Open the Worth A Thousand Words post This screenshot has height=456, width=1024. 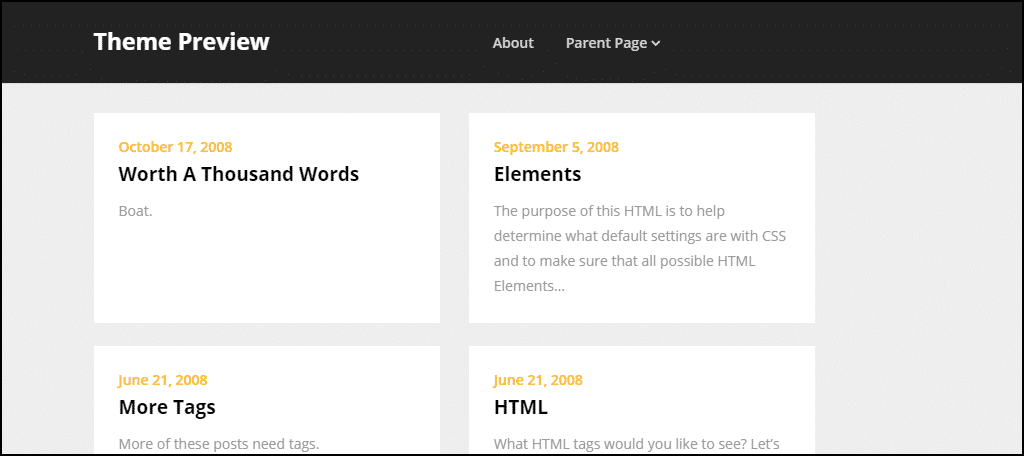click(238, 174)
